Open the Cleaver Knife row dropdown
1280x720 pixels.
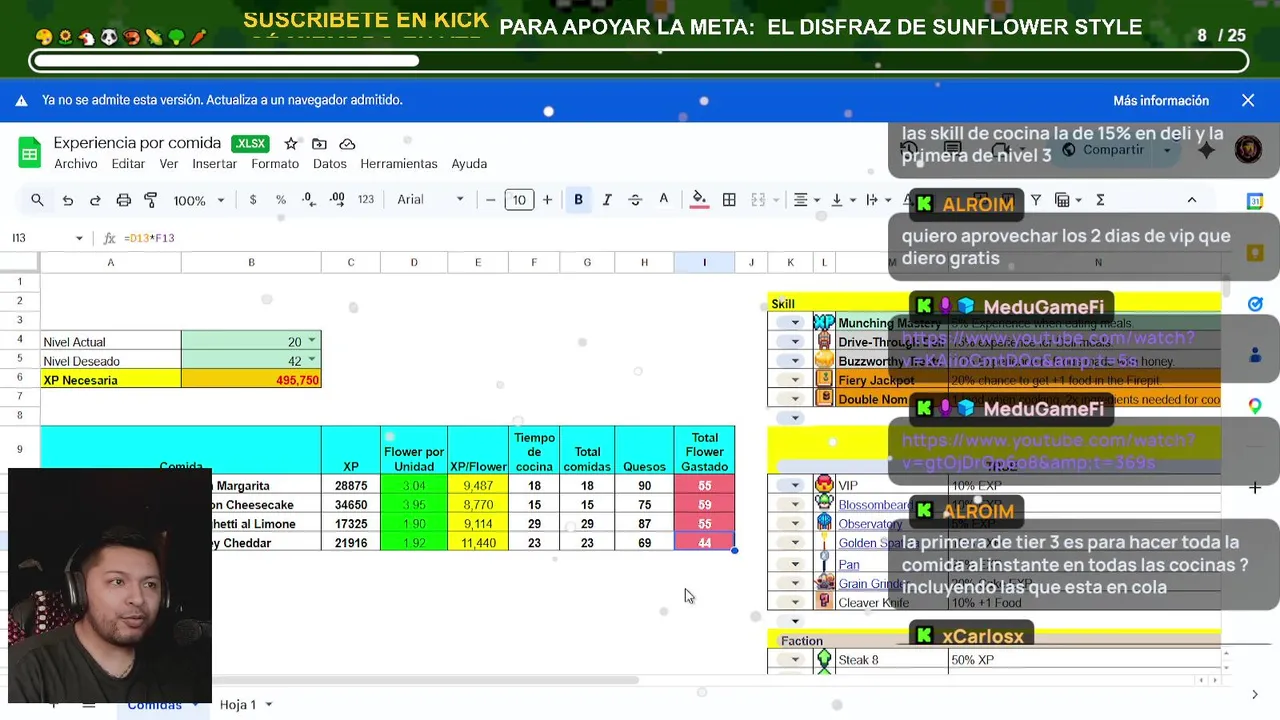(795, 602)
